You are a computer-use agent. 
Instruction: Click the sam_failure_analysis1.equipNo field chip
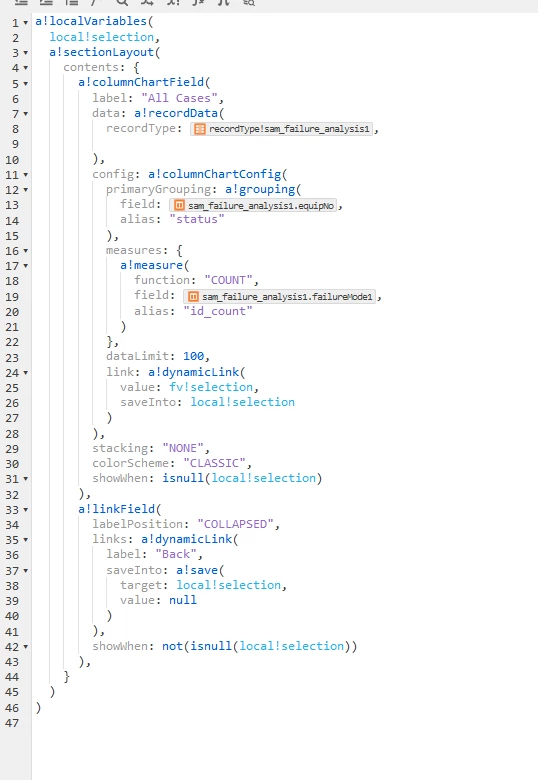click(x=253, y=205)
